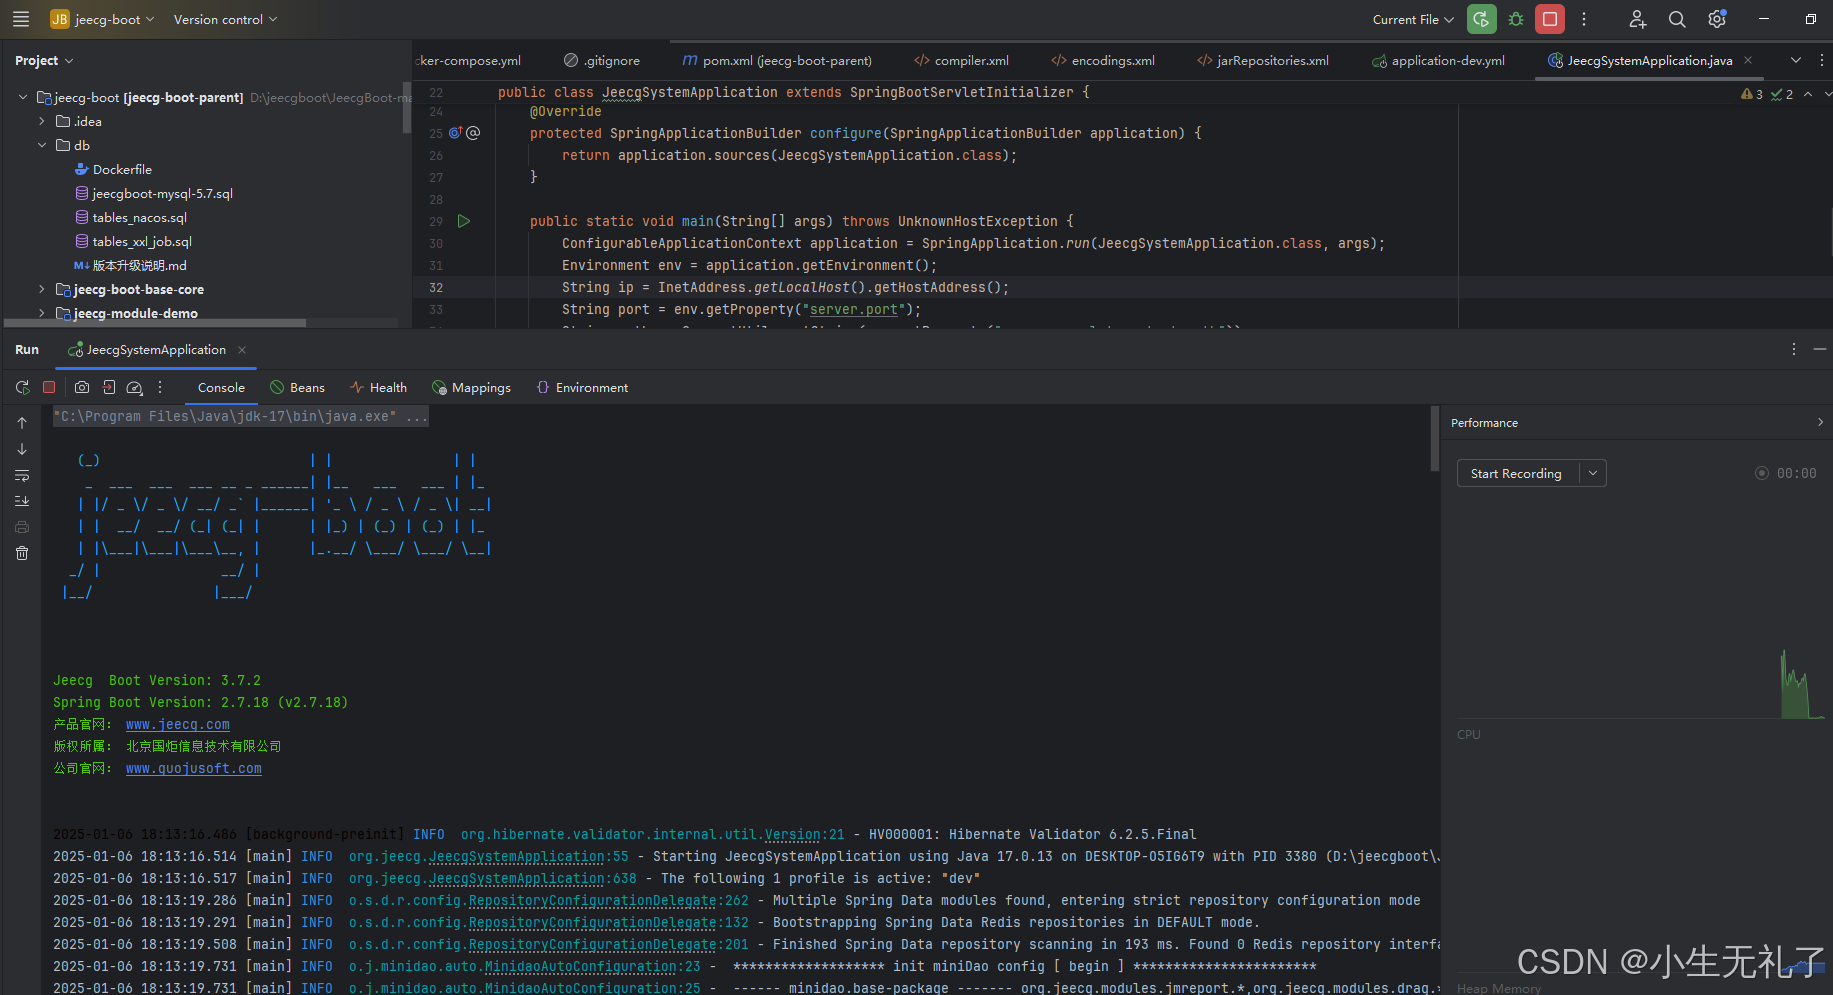
Task: Go to previous highlighted problem arrow
Action: (x=1808, y=94)
